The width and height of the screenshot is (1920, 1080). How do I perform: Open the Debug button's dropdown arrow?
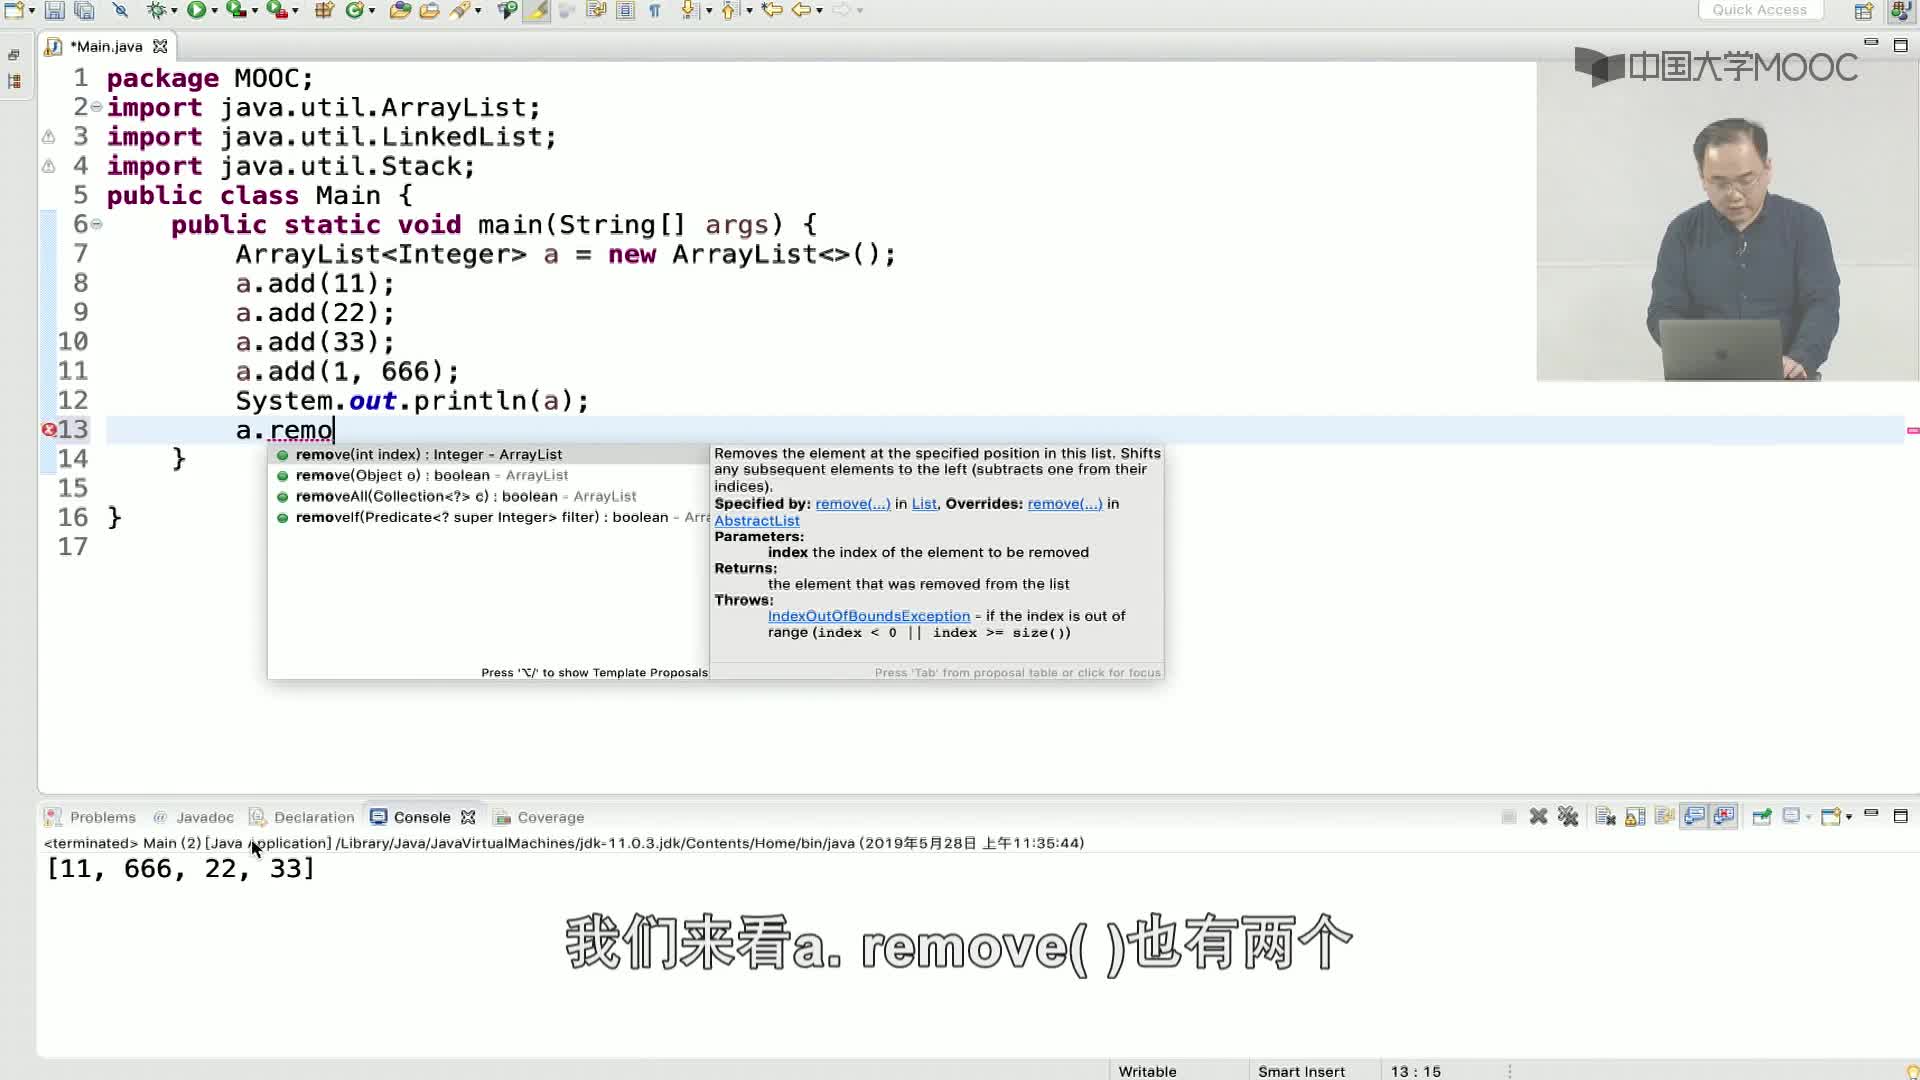point(174,10)
